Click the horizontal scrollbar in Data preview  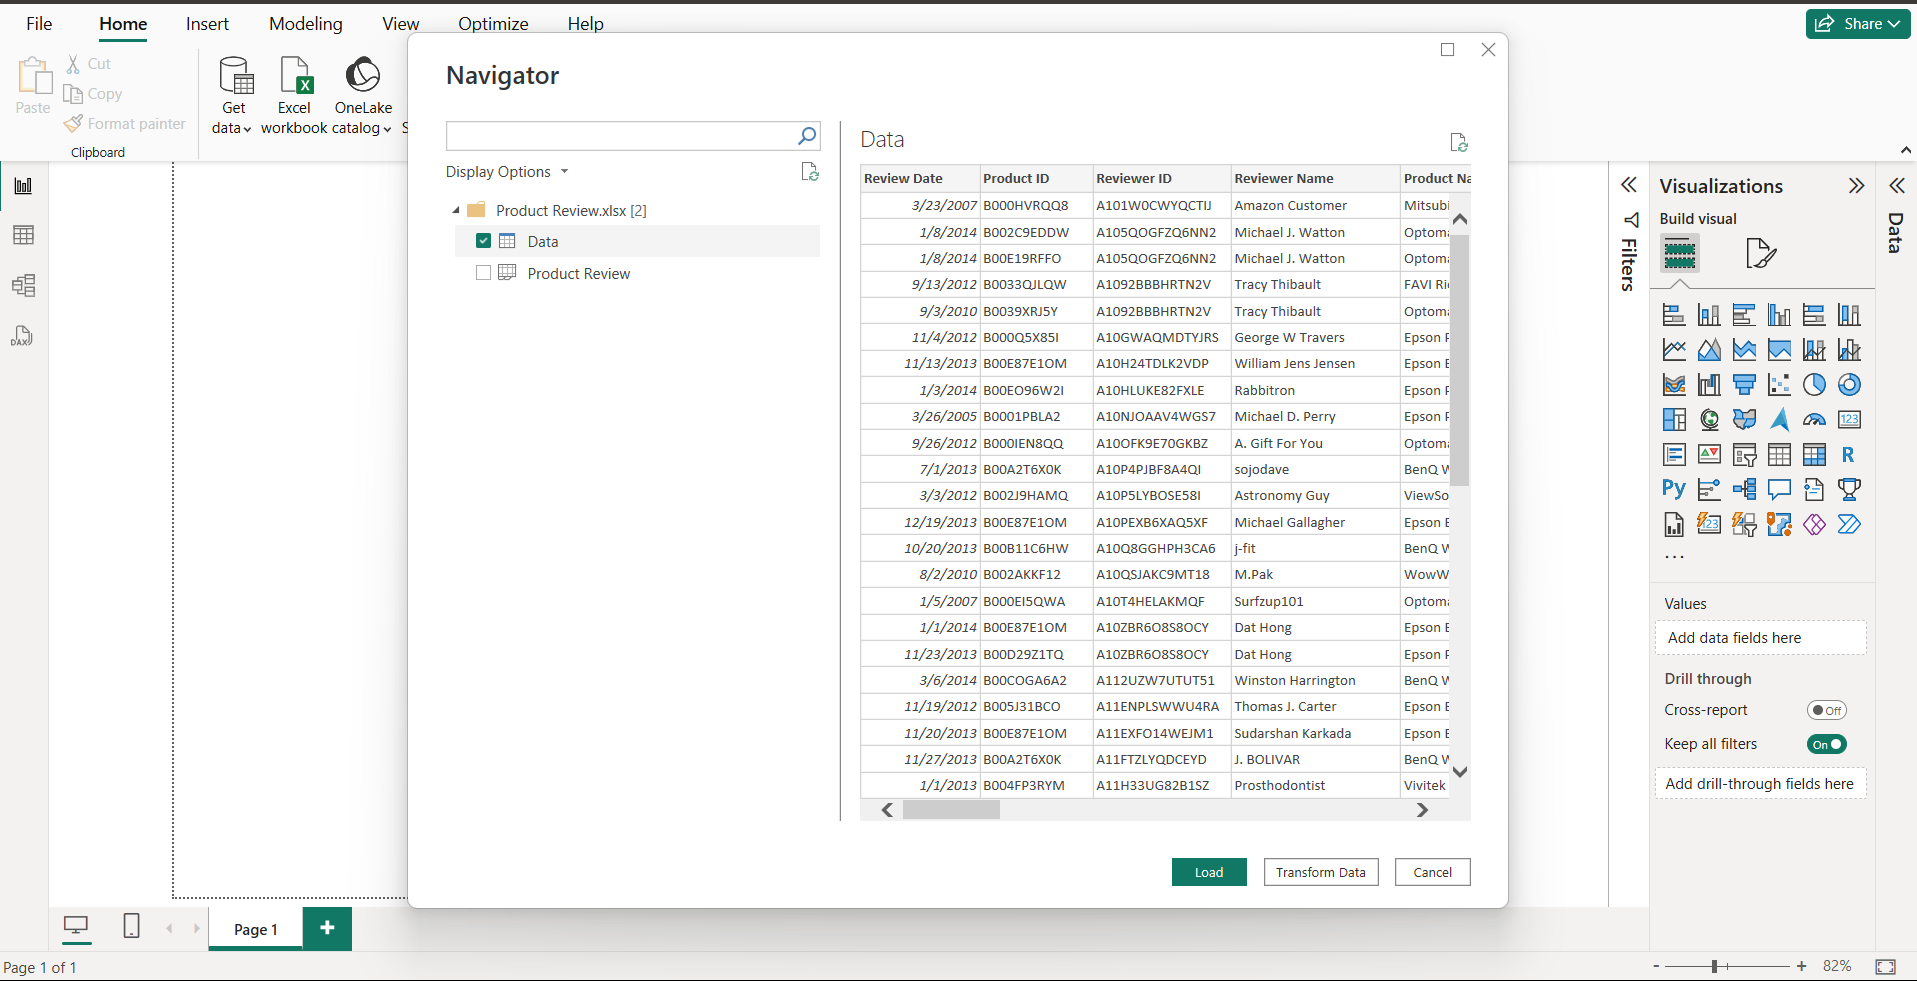pos(951,810)
